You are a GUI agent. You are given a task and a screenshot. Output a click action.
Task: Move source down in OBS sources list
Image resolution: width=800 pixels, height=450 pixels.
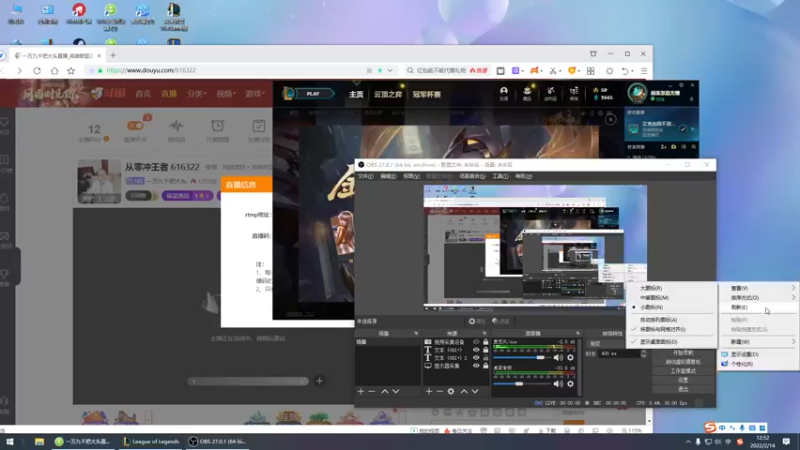point(474,391)
